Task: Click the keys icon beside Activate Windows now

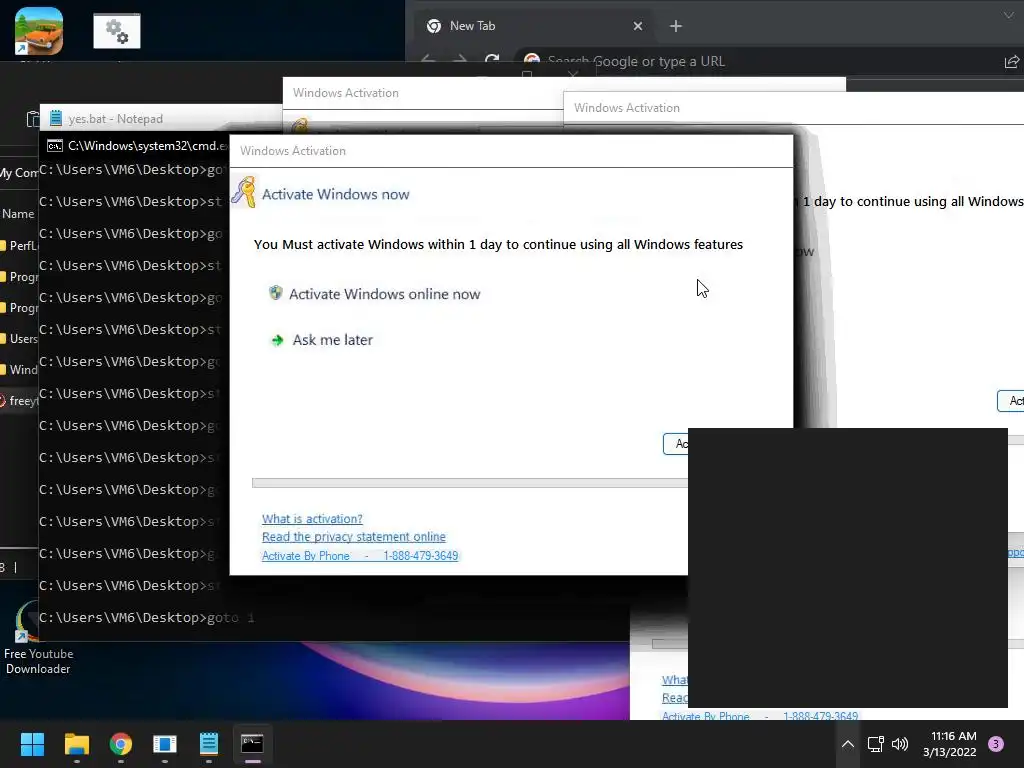Action: tap(244, 192)
